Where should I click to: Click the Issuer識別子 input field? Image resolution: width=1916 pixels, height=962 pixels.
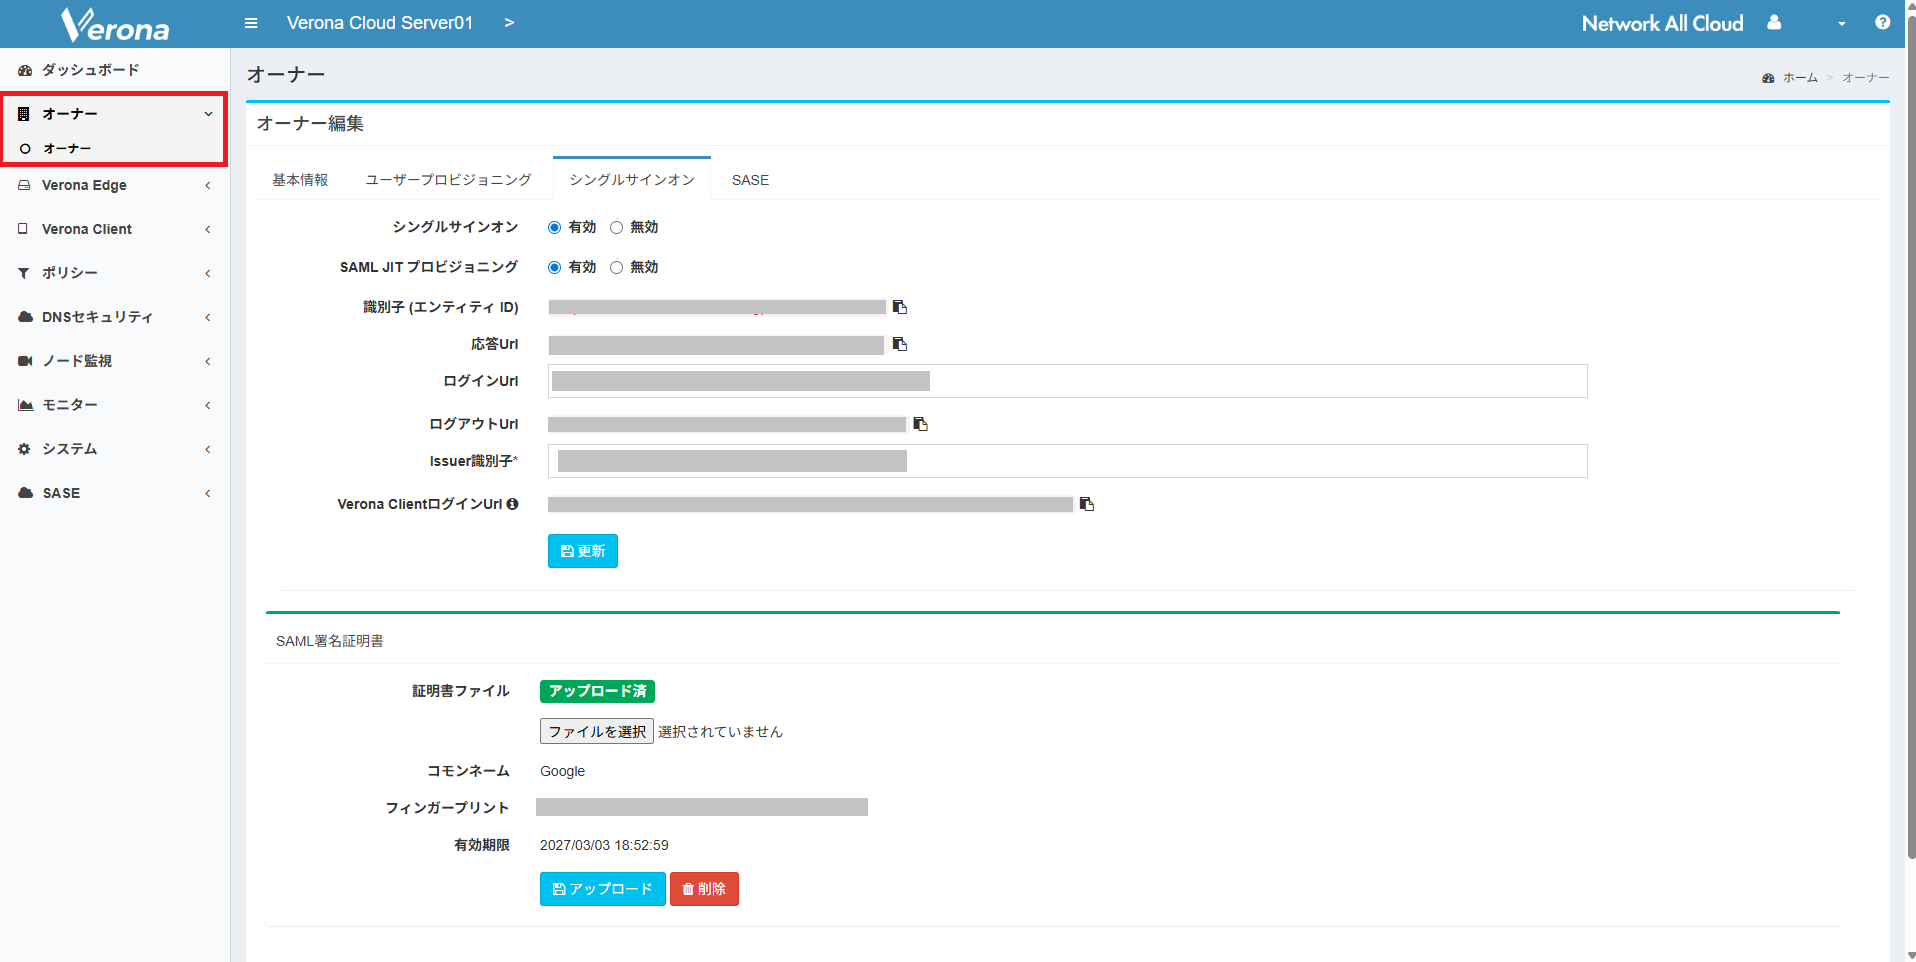tap(1068, 461)
